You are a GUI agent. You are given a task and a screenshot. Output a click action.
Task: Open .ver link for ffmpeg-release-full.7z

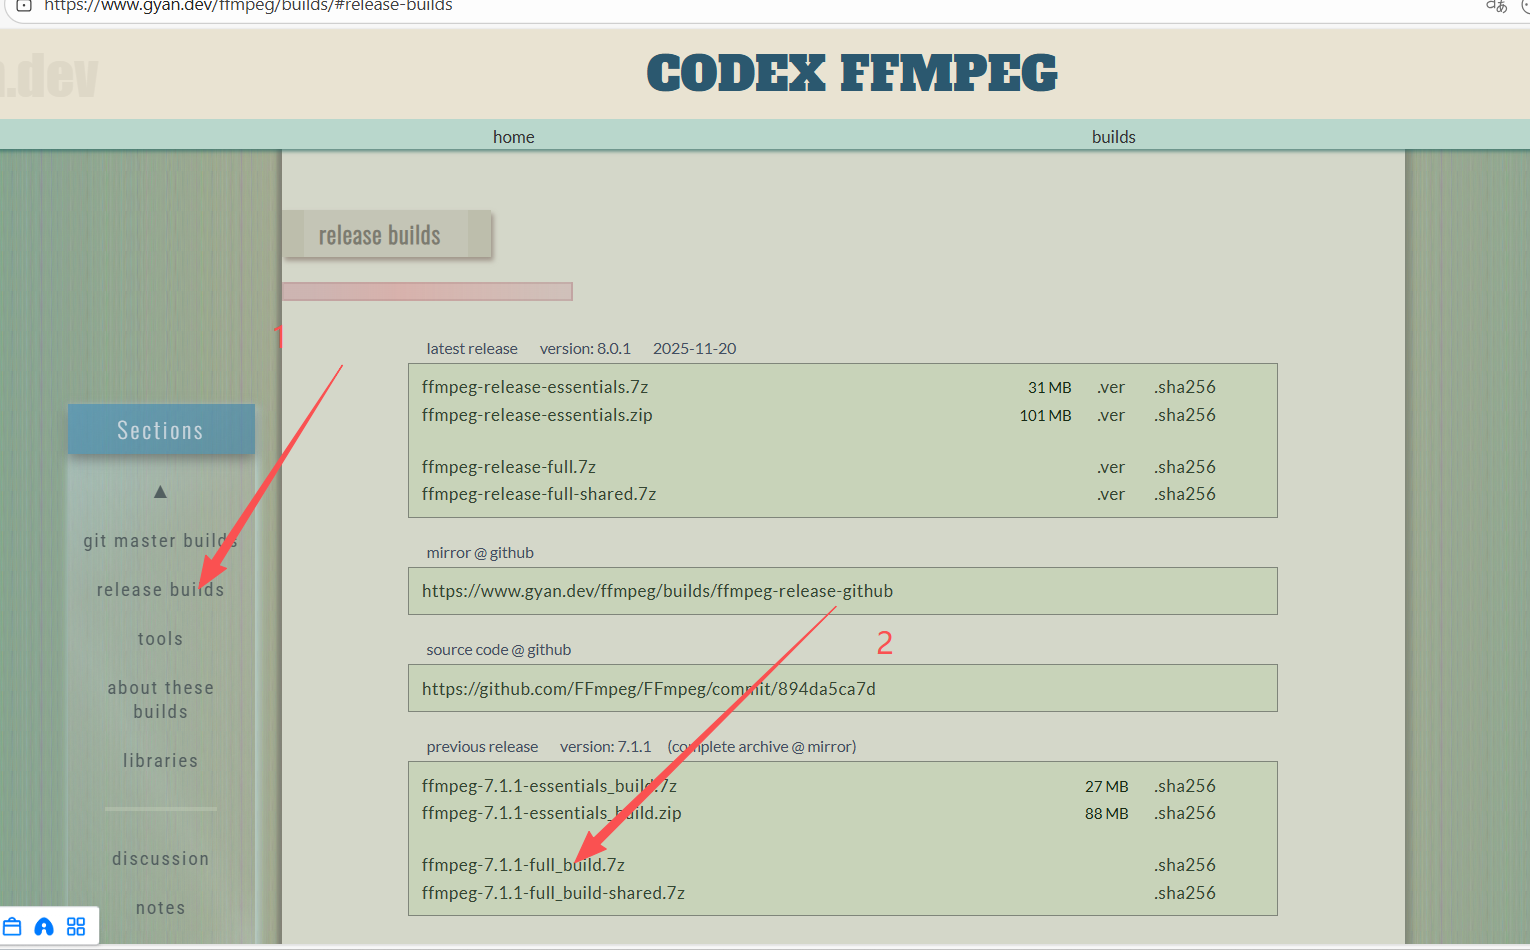(x=1111, y=467)
